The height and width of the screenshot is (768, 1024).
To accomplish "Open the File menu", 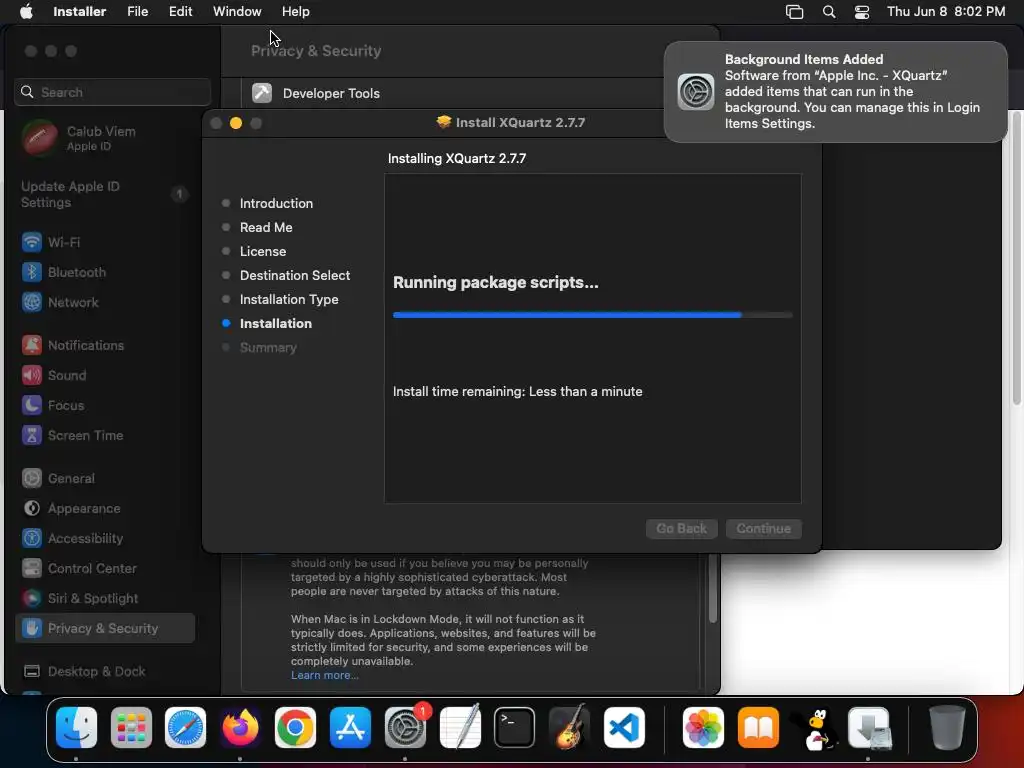I will [138, 11].
